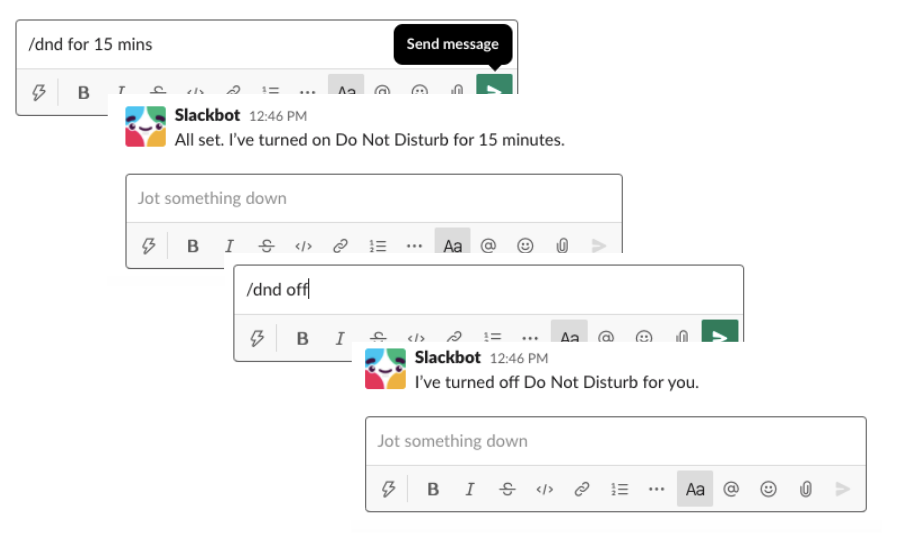
Task: Toggle Aa formatting bar in the bottom composer
Action: pos(695,489)
